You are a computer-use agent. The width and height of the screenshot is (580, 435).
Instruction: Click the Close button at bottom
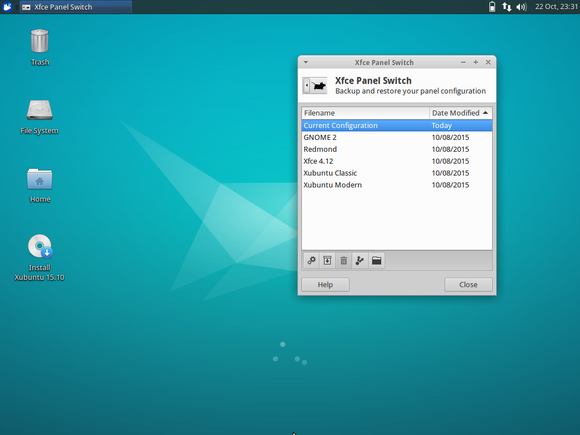pyautogui.click(x=468, y=284)
